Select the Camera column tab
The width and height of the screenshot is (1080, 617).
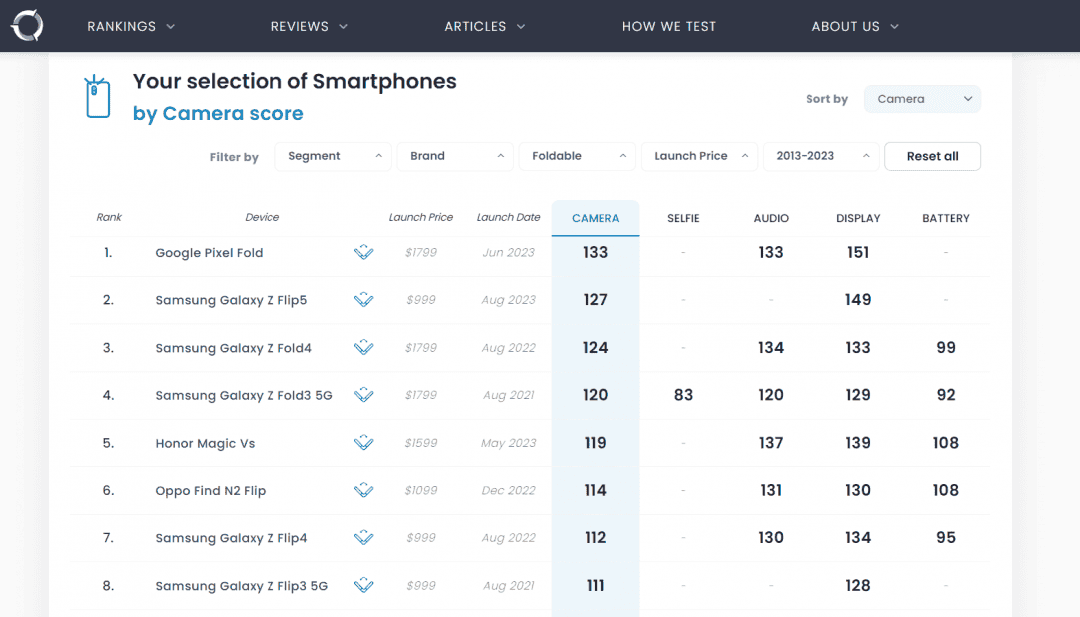click(x=596, y=218)
